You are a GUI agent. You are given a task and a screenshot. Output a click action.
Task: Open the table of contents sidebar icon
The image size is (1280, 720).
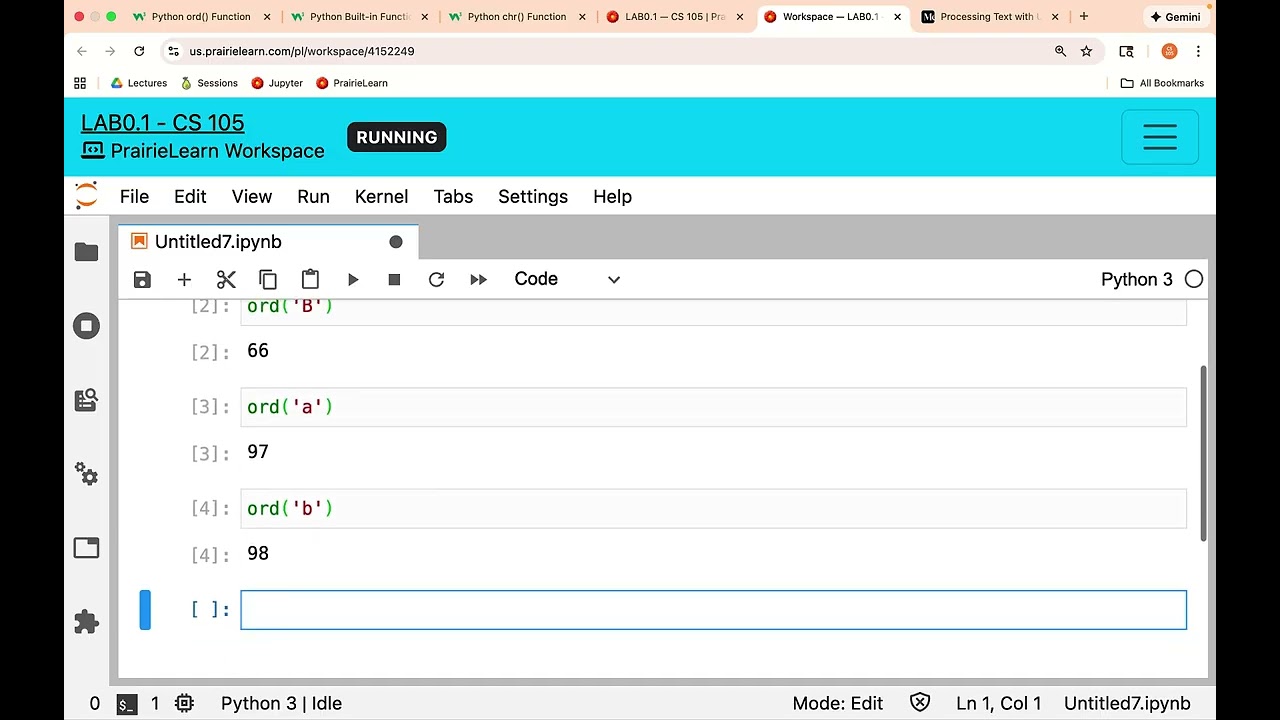(86, 400)
